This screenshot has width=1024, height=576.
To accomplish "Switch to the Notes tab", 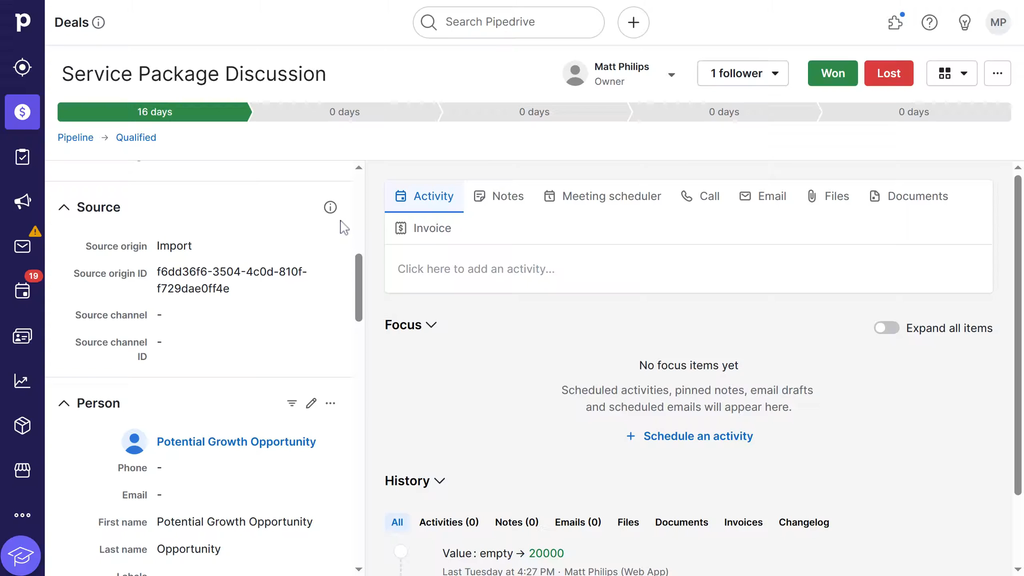I will [x=498, y=196].
